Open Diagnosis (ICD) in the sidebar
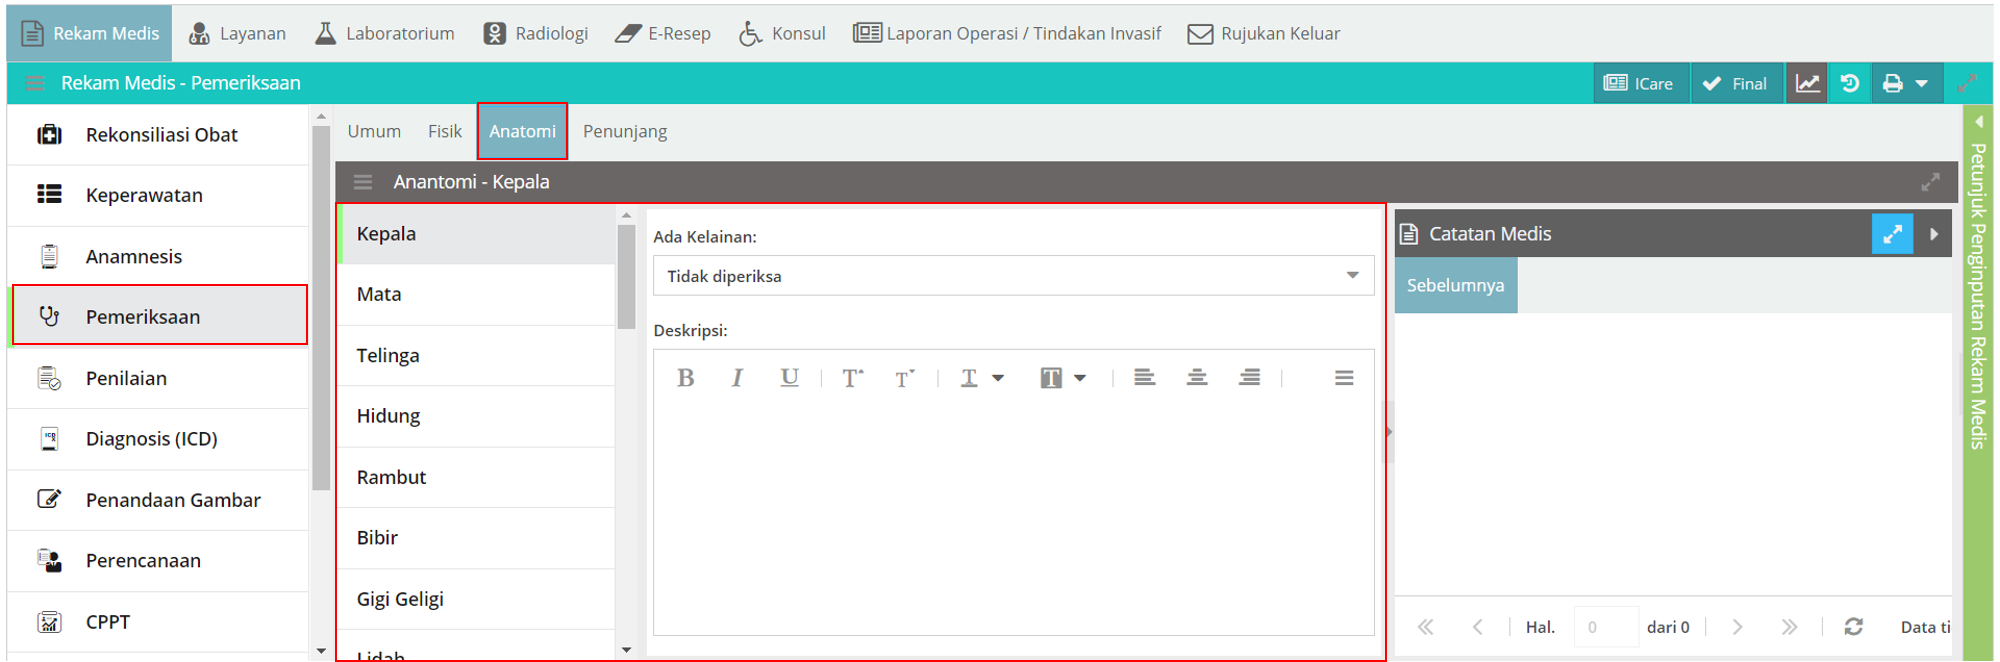The image size is (2000, 662). [x=158, y=438]
